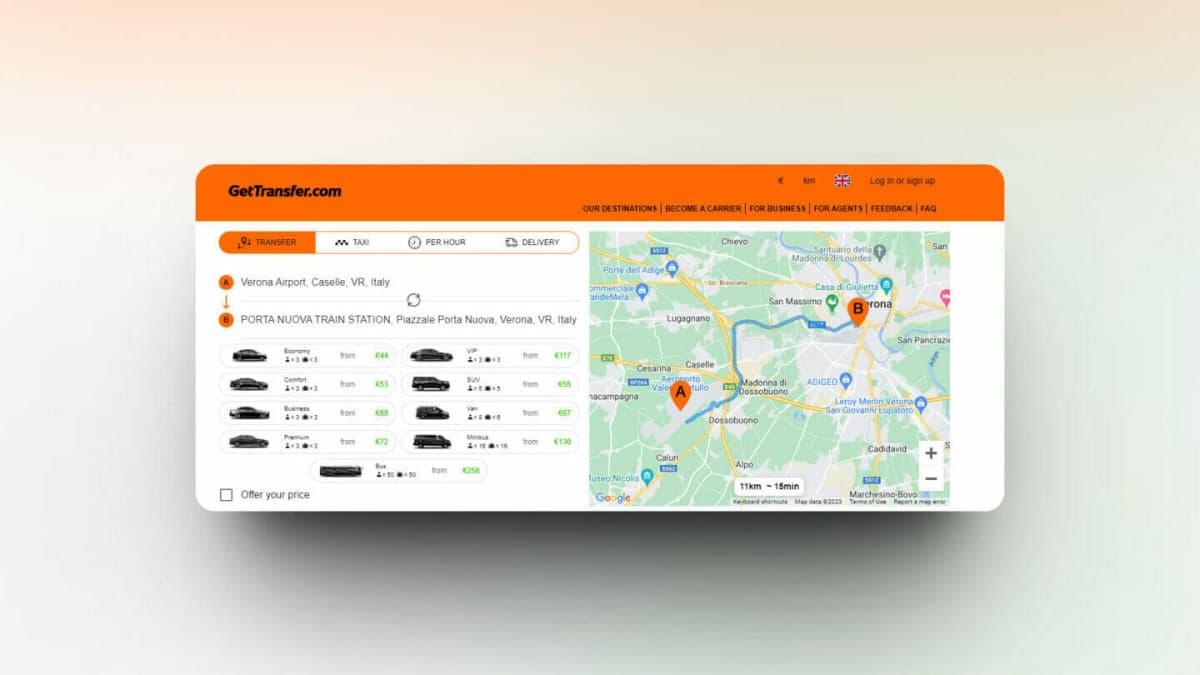Click the GetTransfer.com logo
The width and height of the screenshot is (1200, 675).
tap(284, 191)
